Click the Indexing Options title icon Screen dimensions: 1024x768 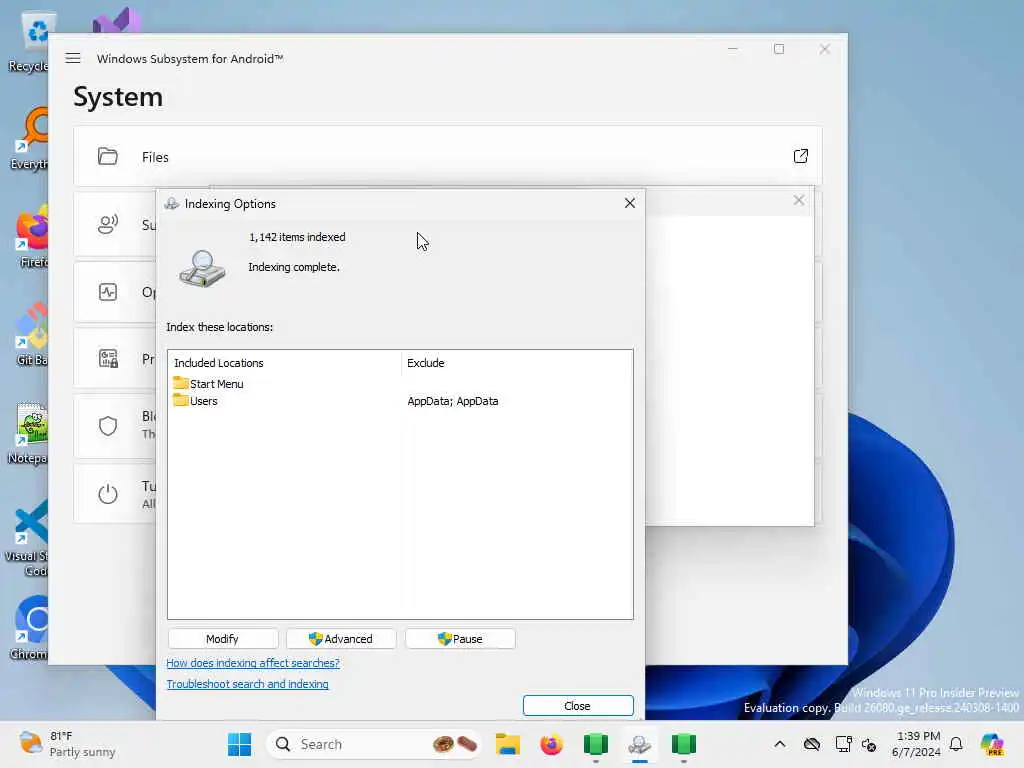pos(172,204)
